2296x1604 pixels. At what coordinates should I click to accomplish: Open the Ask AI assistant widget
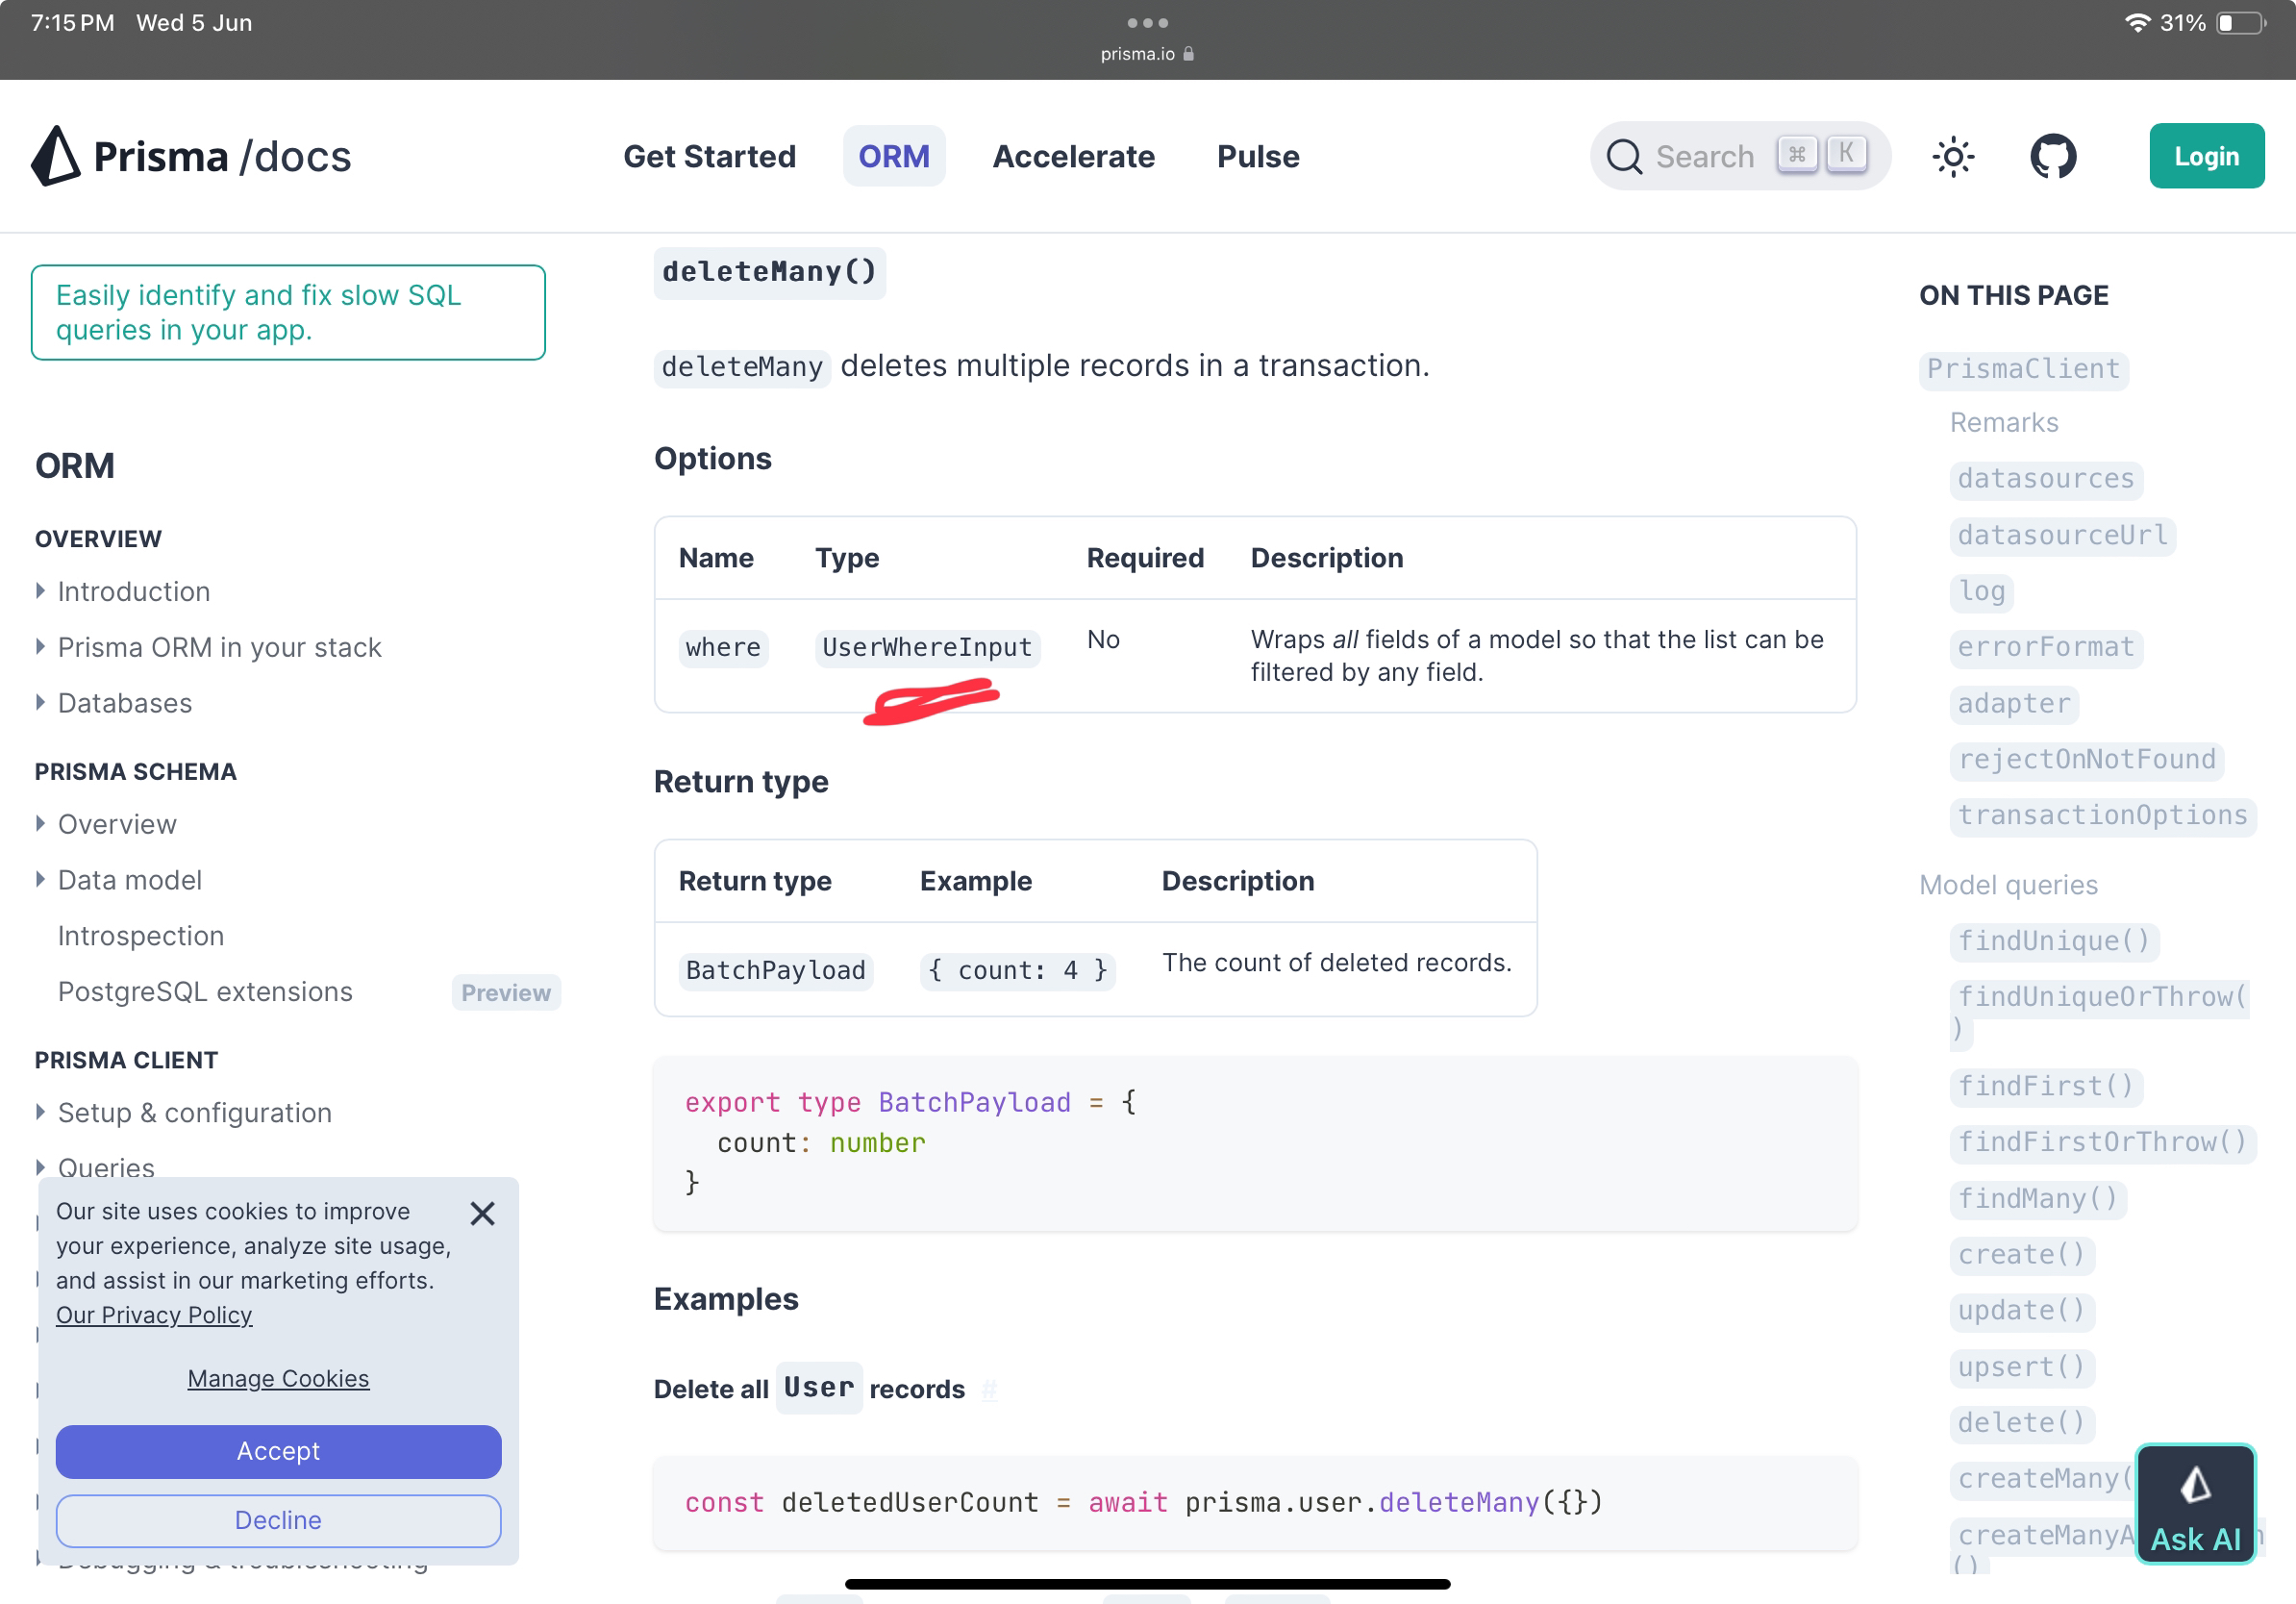[x=2195, y=1503]
